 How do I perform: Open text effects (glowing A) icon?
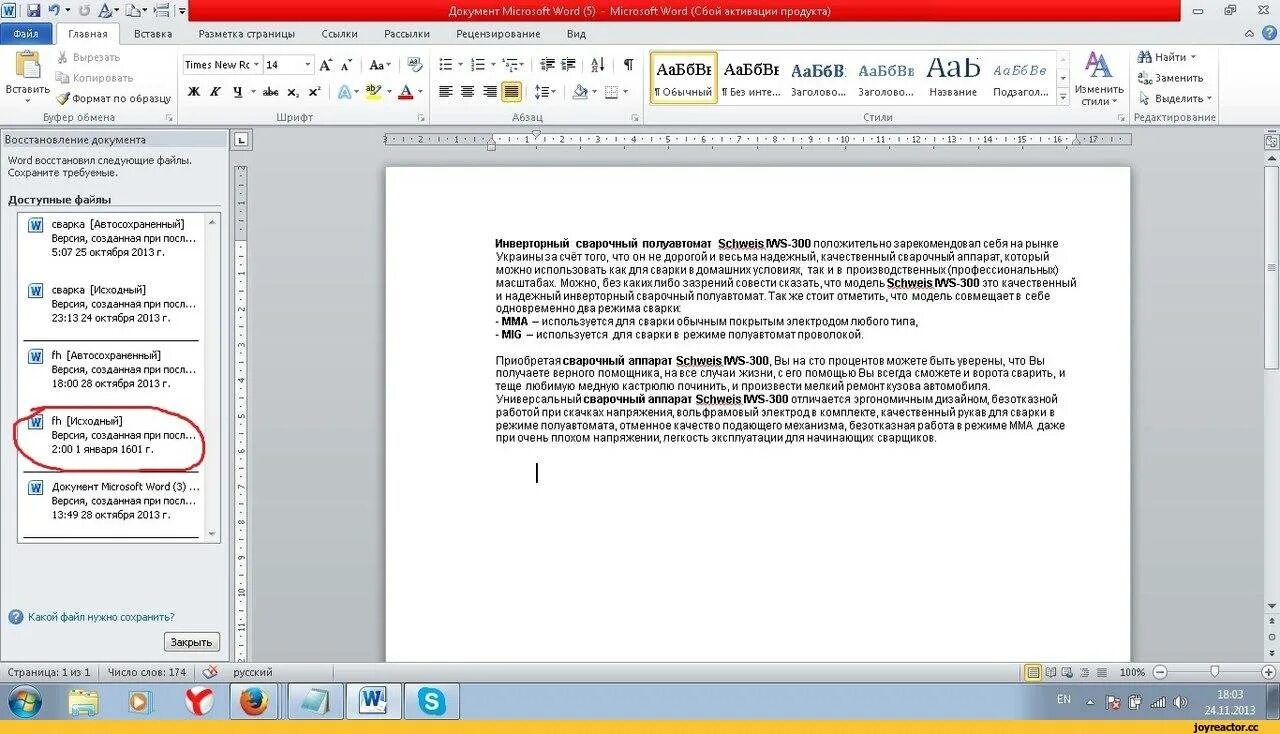[344, 91]
